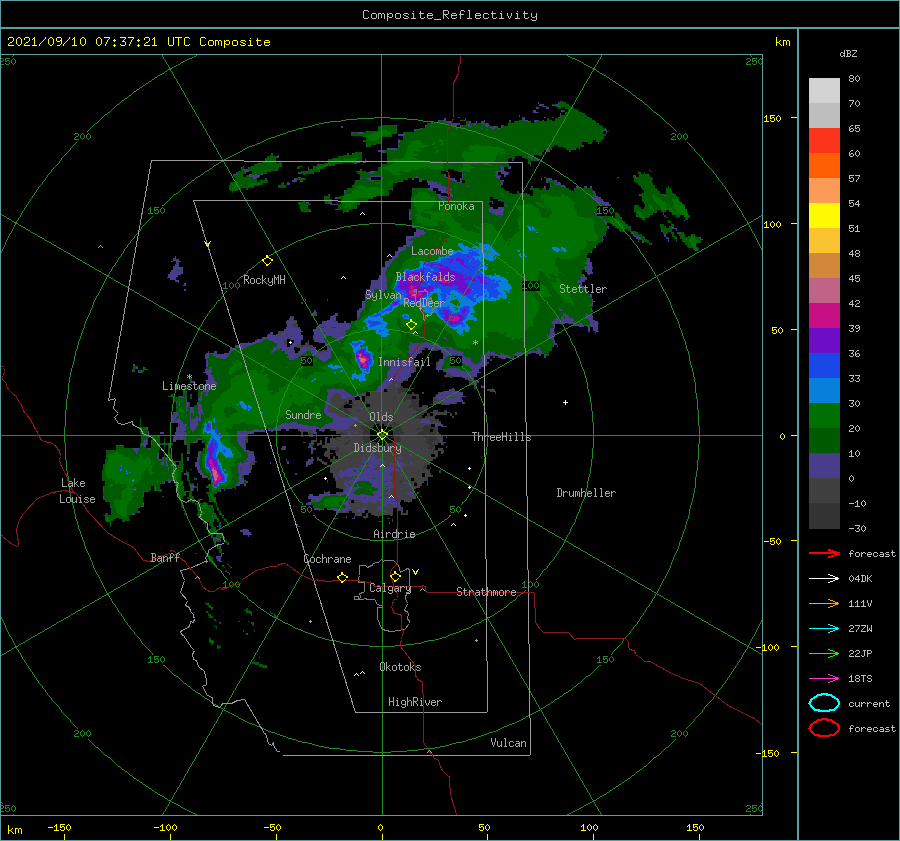This screenshot has height=841, width=900.
Task: Click the Limestone label
Action: 189,386
